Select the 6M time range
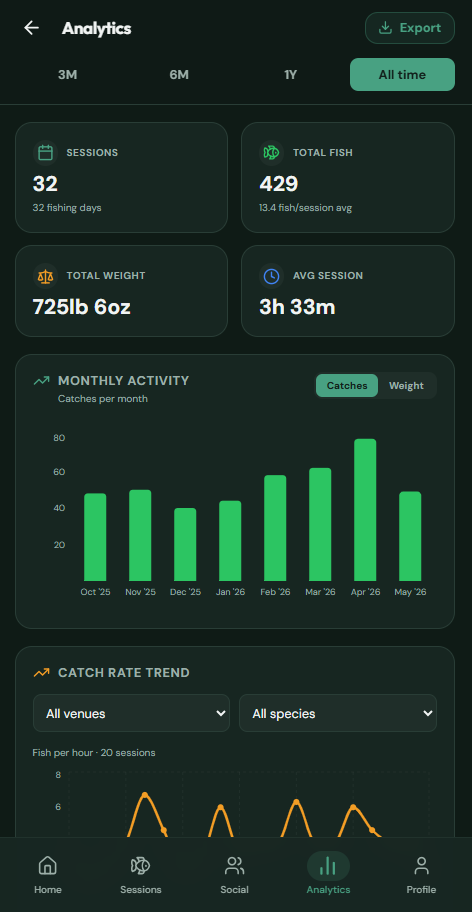 click(x=179, y=74)
